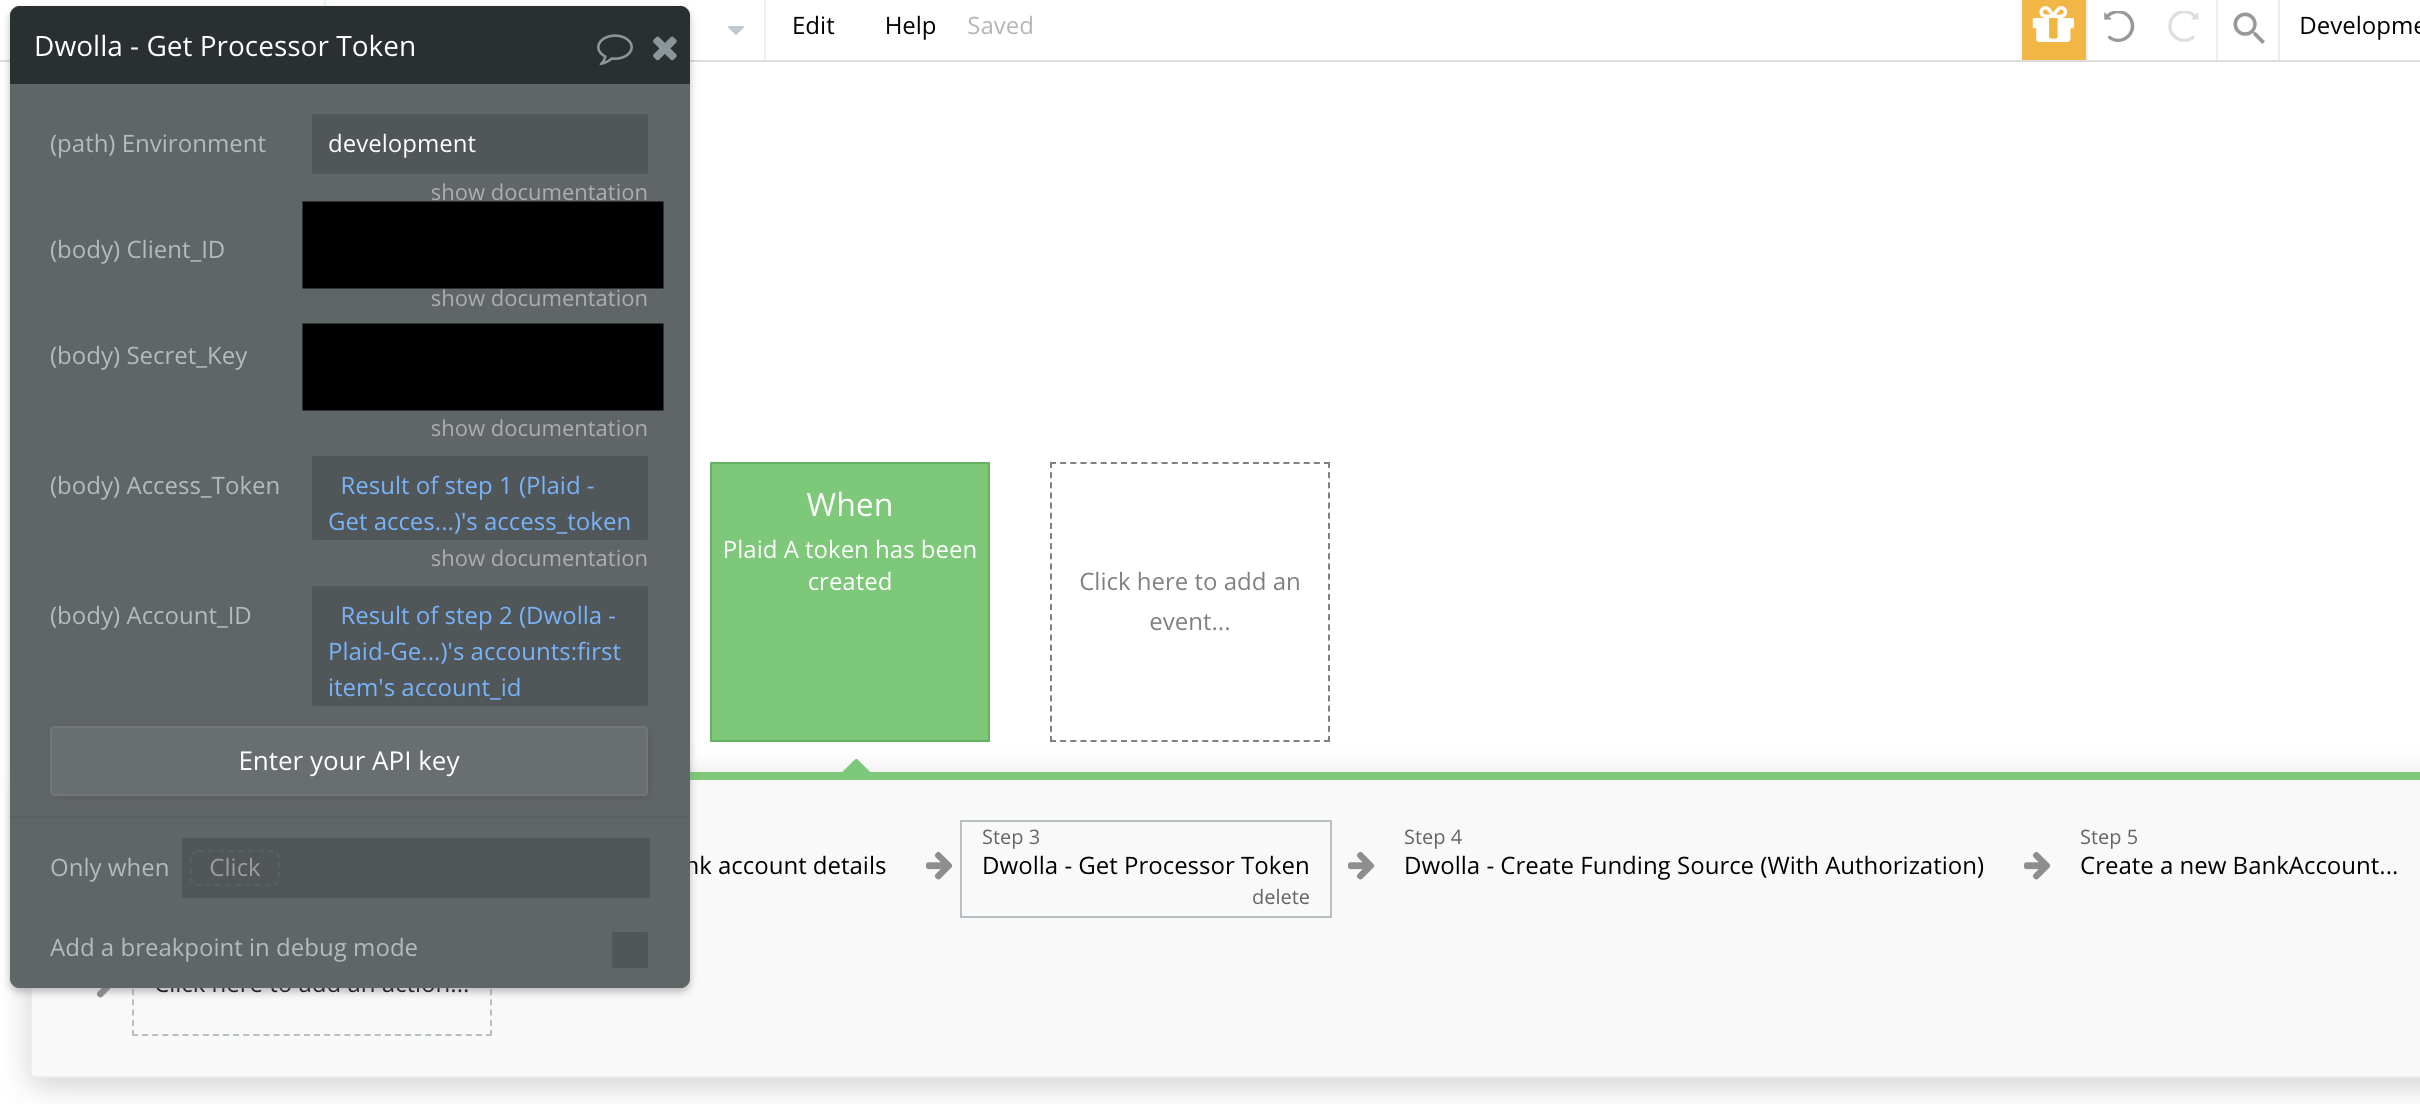The width and height of the screenshot is (2420, 1104).
Task: Edit the (path) Environment field
Action: [480, 144]
